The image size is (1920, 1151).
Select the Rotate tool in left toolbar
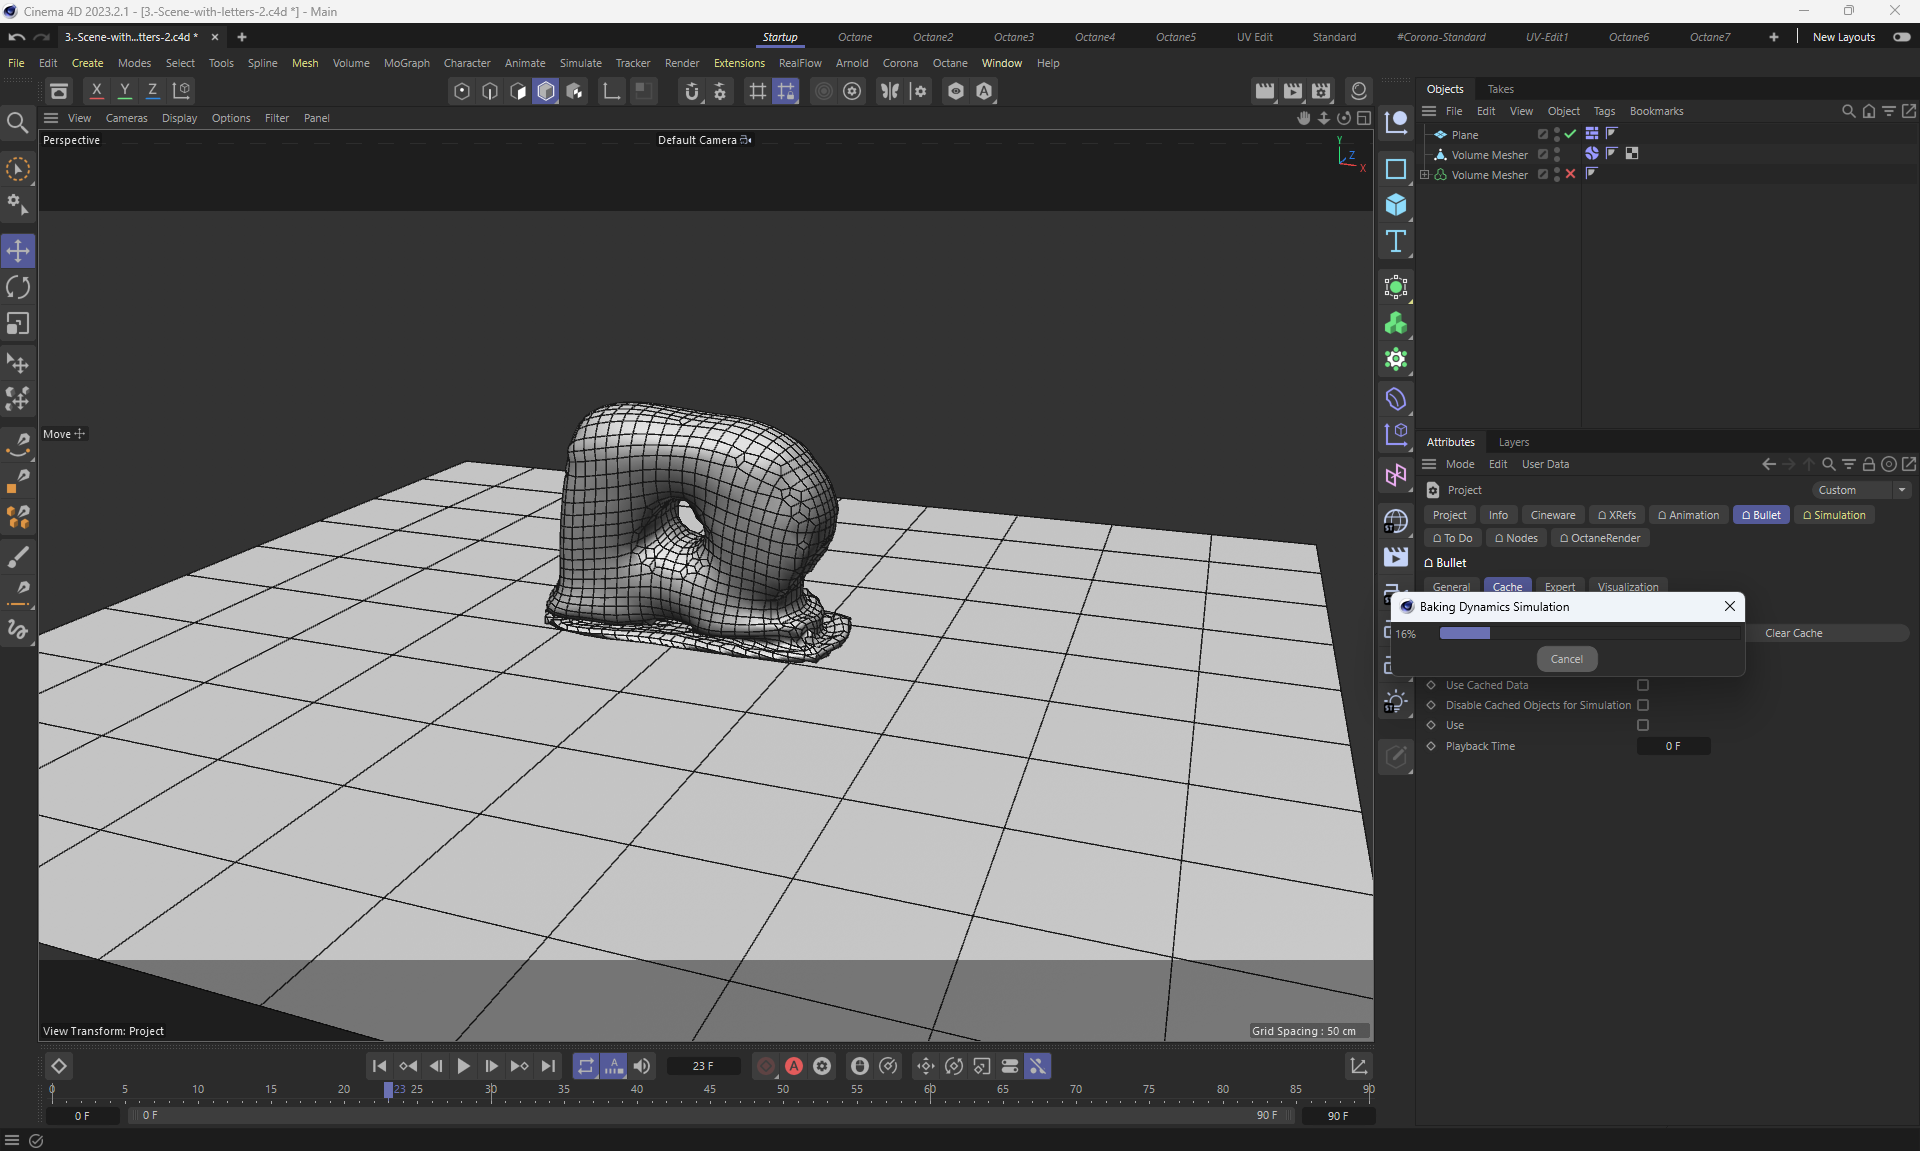point(18,288)
